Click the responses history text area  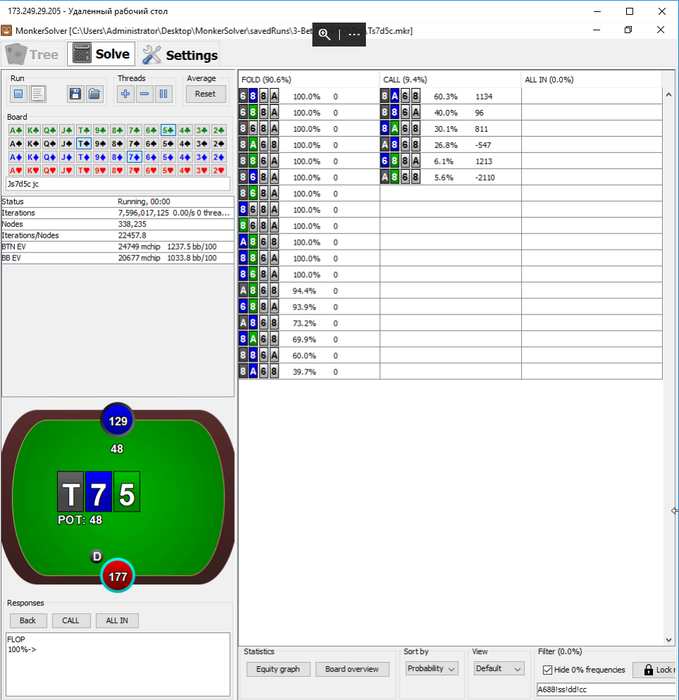[118, 664]
